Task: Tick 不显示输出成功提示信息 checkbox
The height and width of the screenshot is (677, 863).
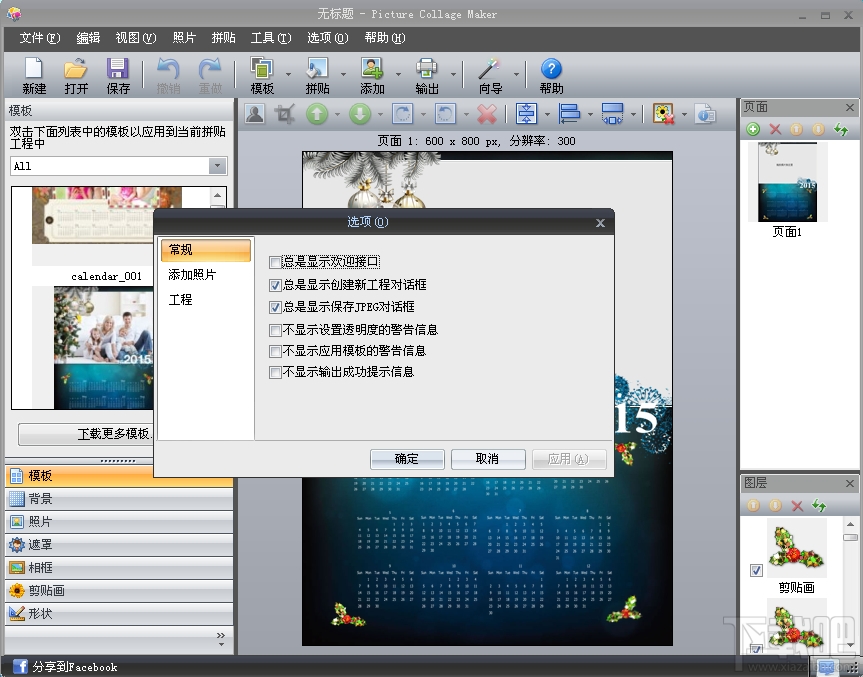Action: (275, 372)
